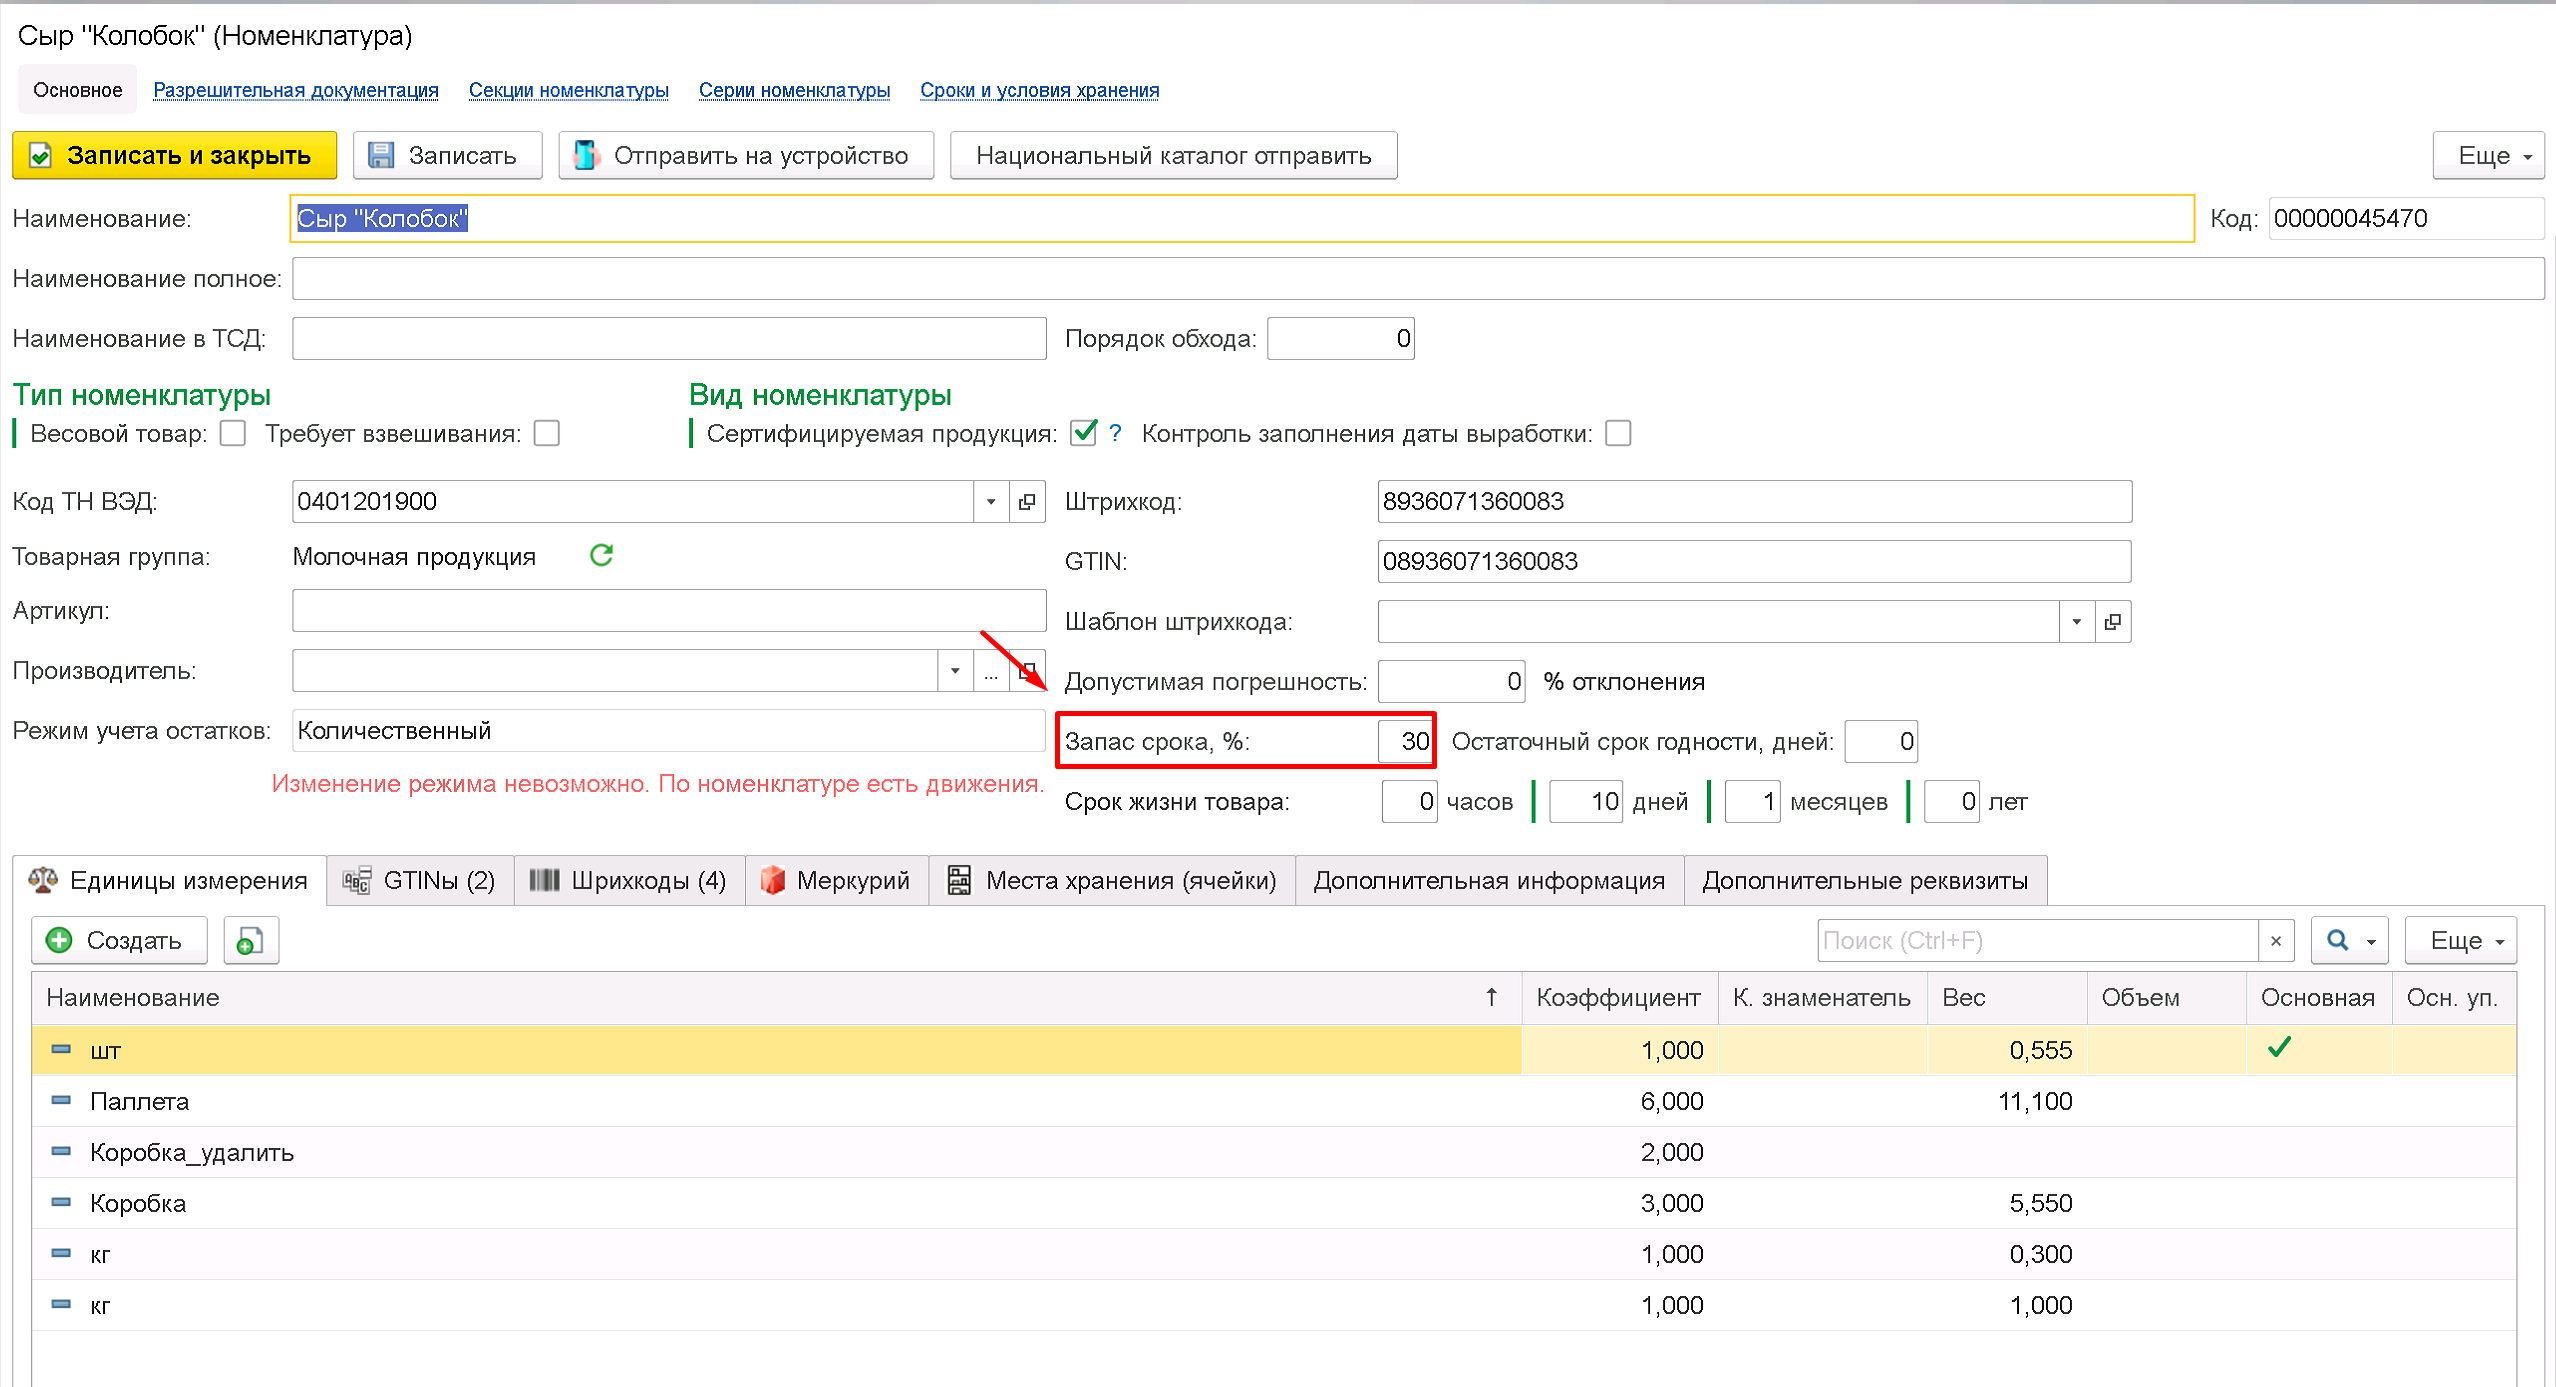Click the row icon of шт unit
The image size is (2556, 1387).
tap(61, 1049)
